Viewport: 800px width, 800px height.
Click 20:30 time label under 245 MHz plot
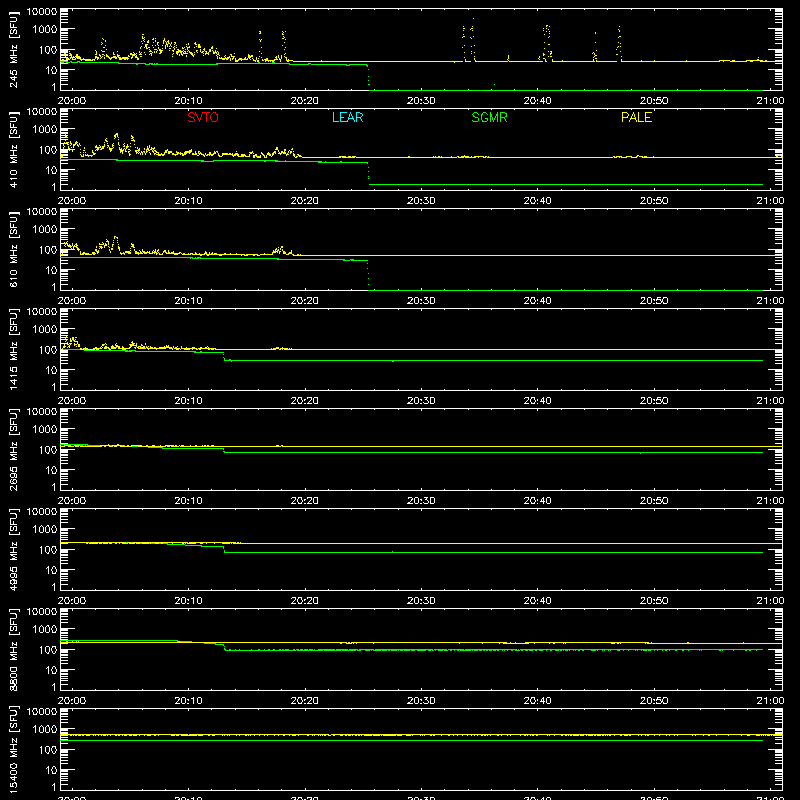tap(421, 101)
